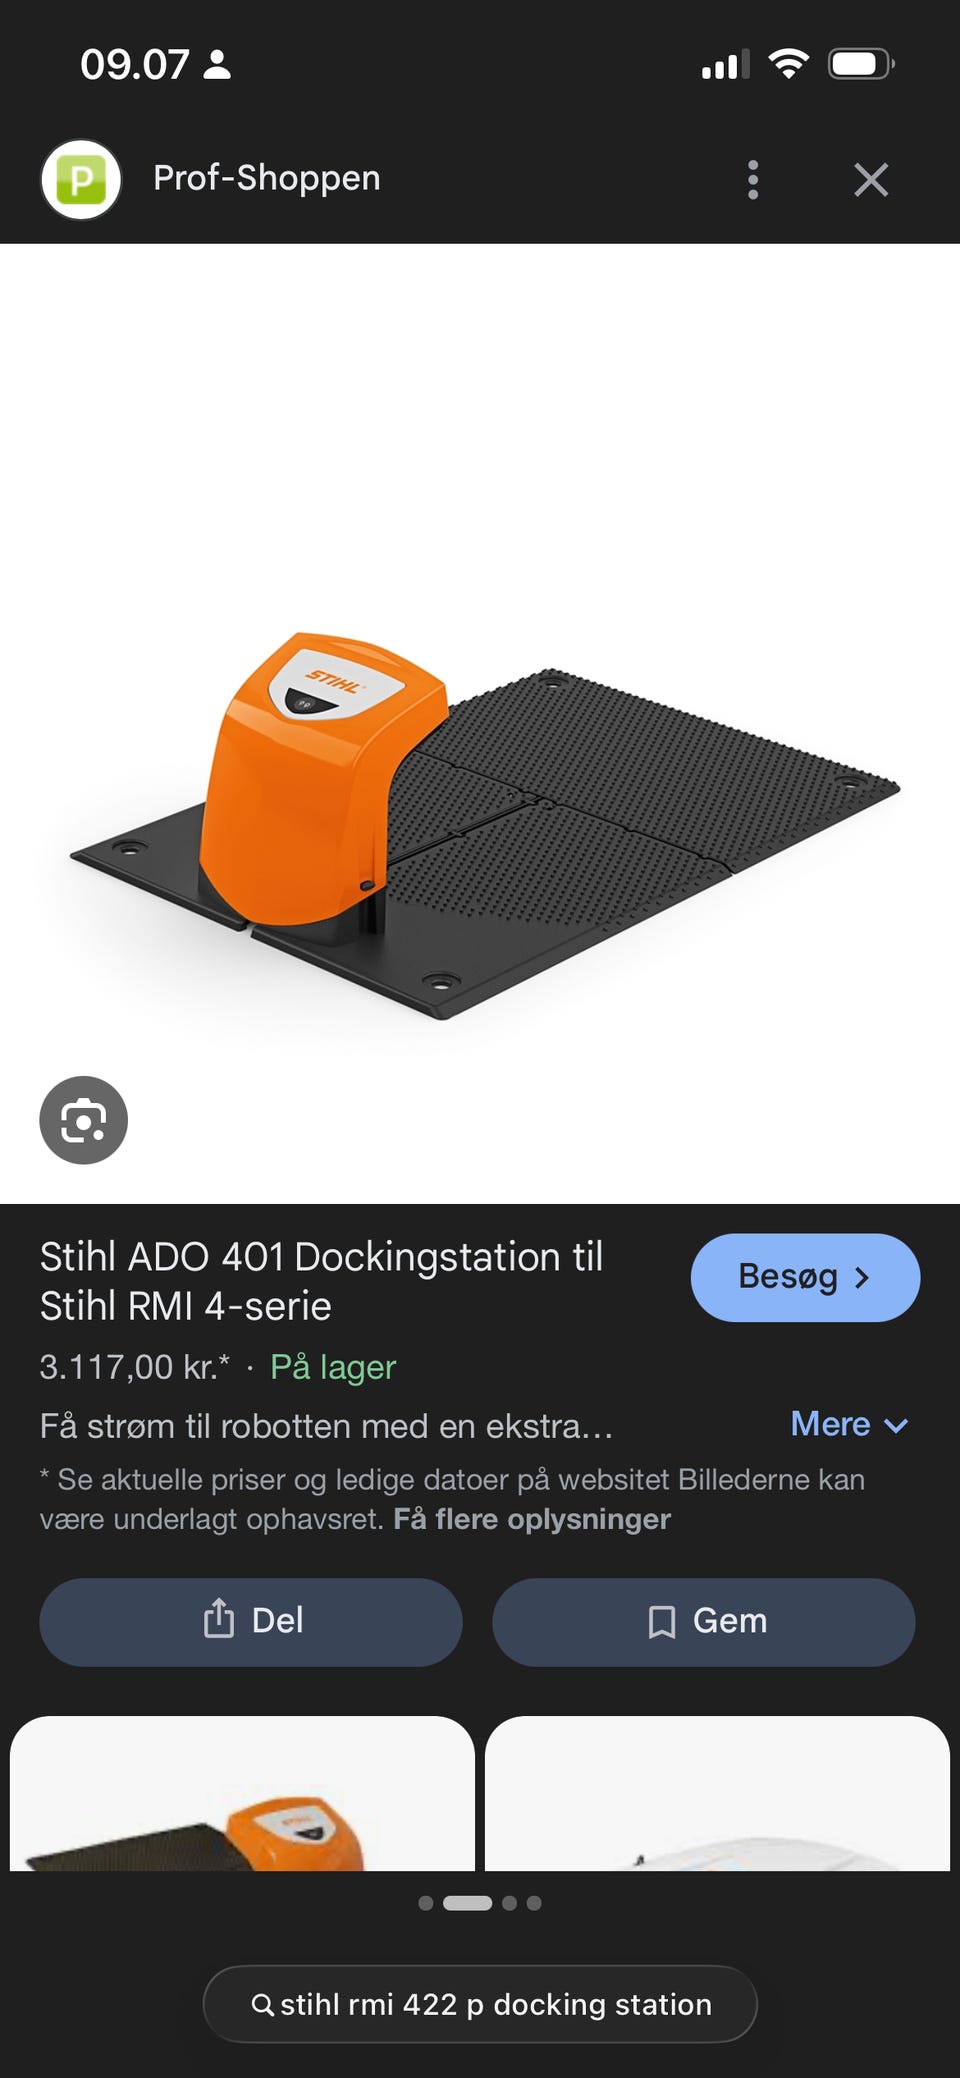Open related white robot mower thumbnail
This screenshot has height=2078, width=960.
[717, 1793]
